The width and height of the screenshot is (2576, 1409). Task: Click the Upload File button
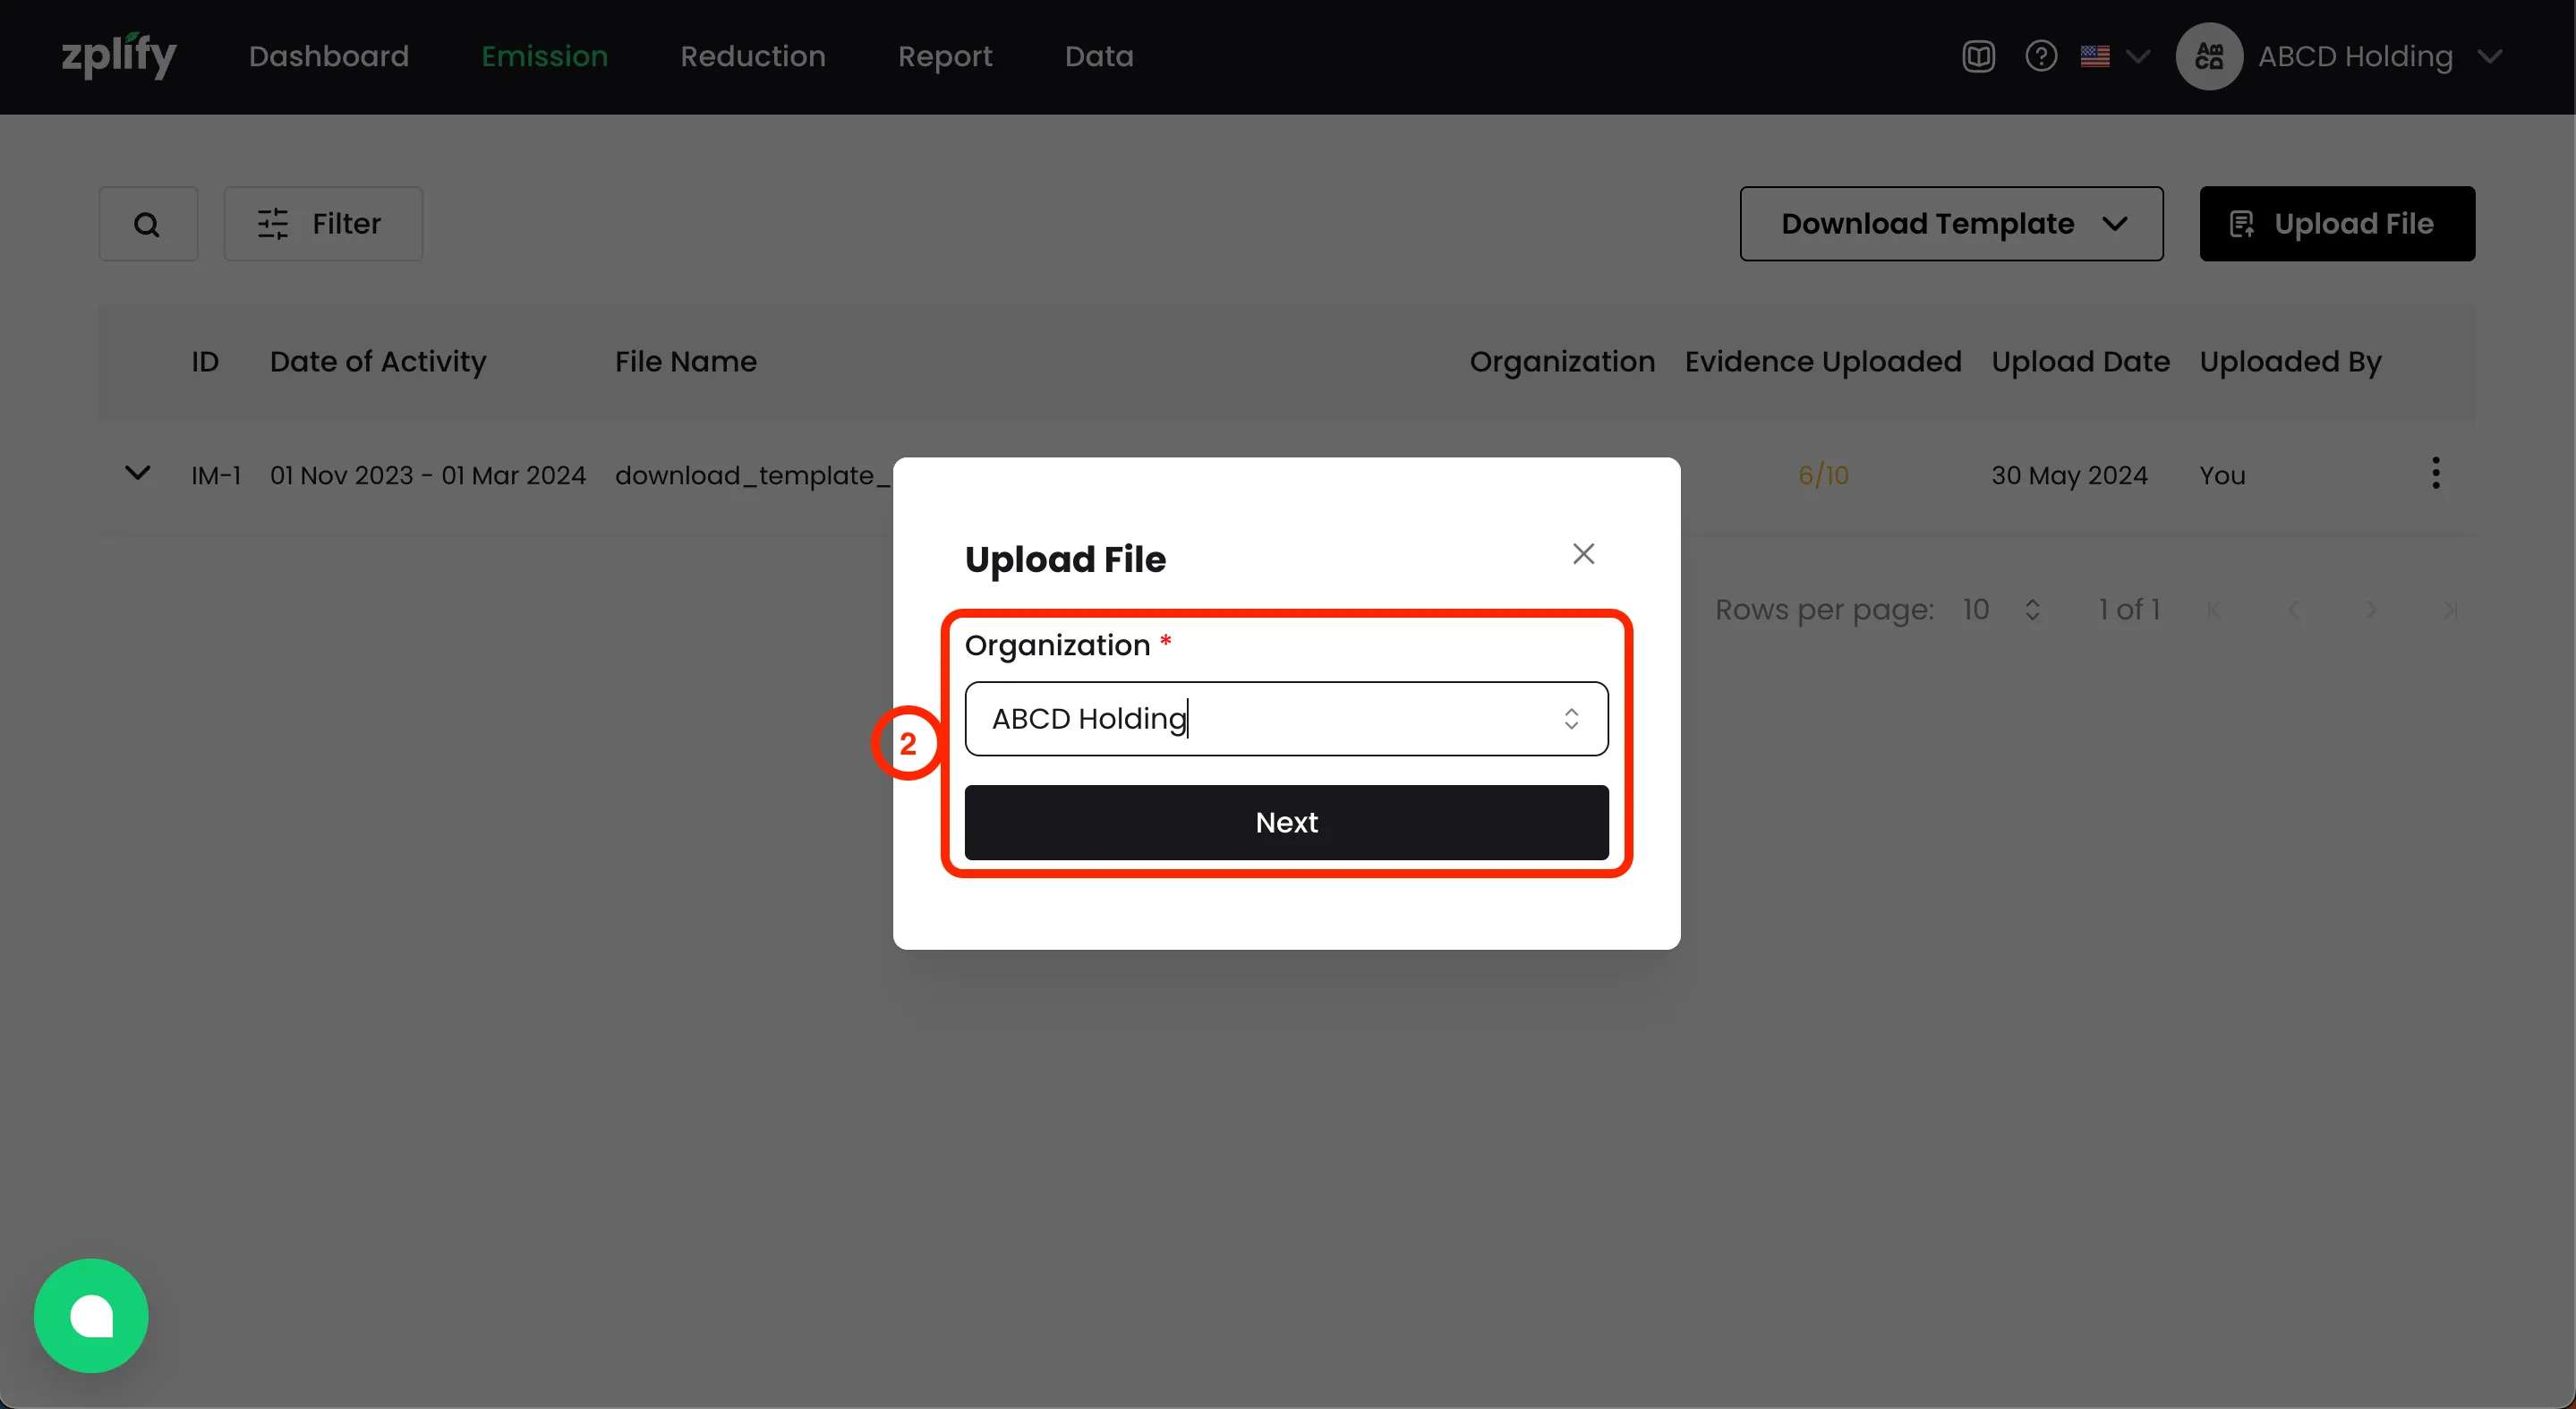tap(2336, 224)
